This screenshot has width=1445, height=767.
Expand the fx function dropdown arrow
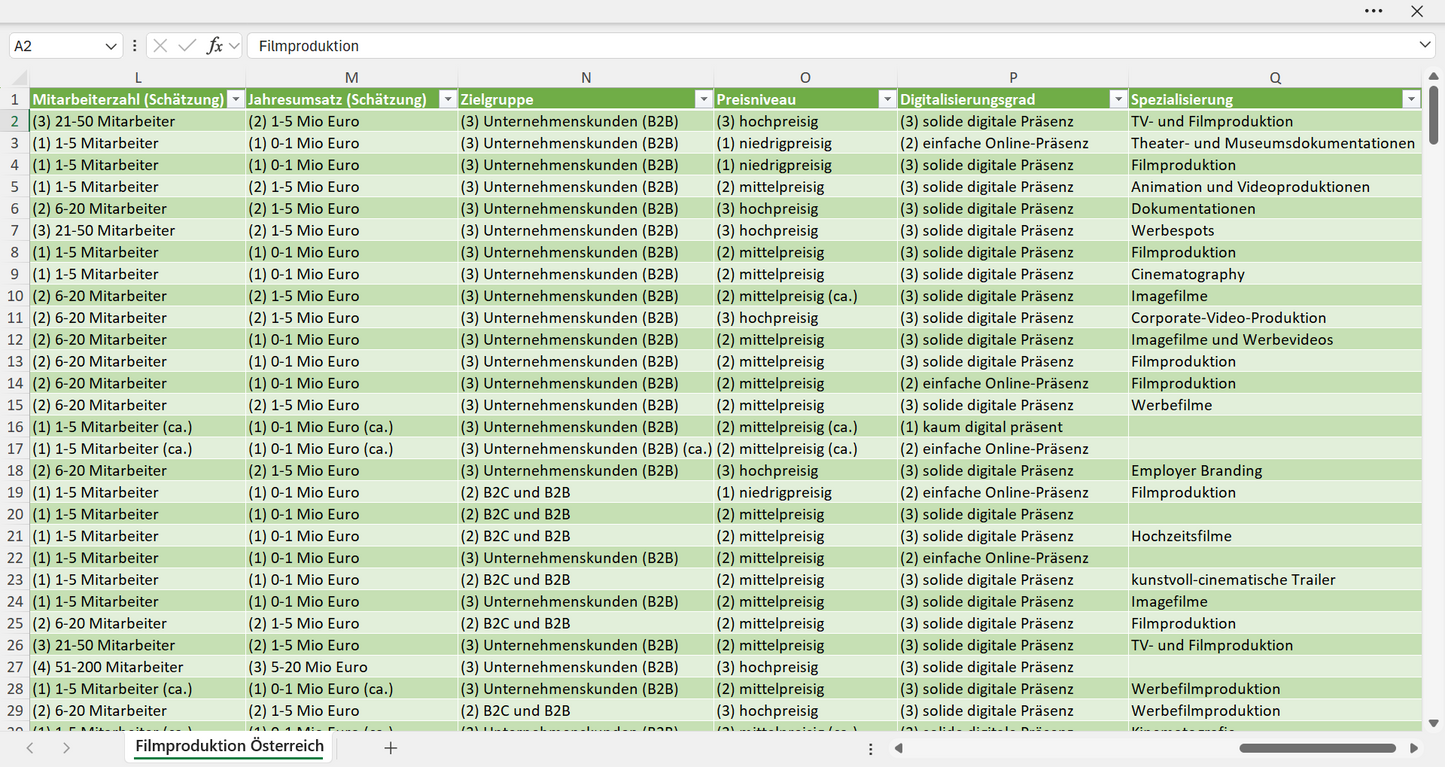point(234,46)
